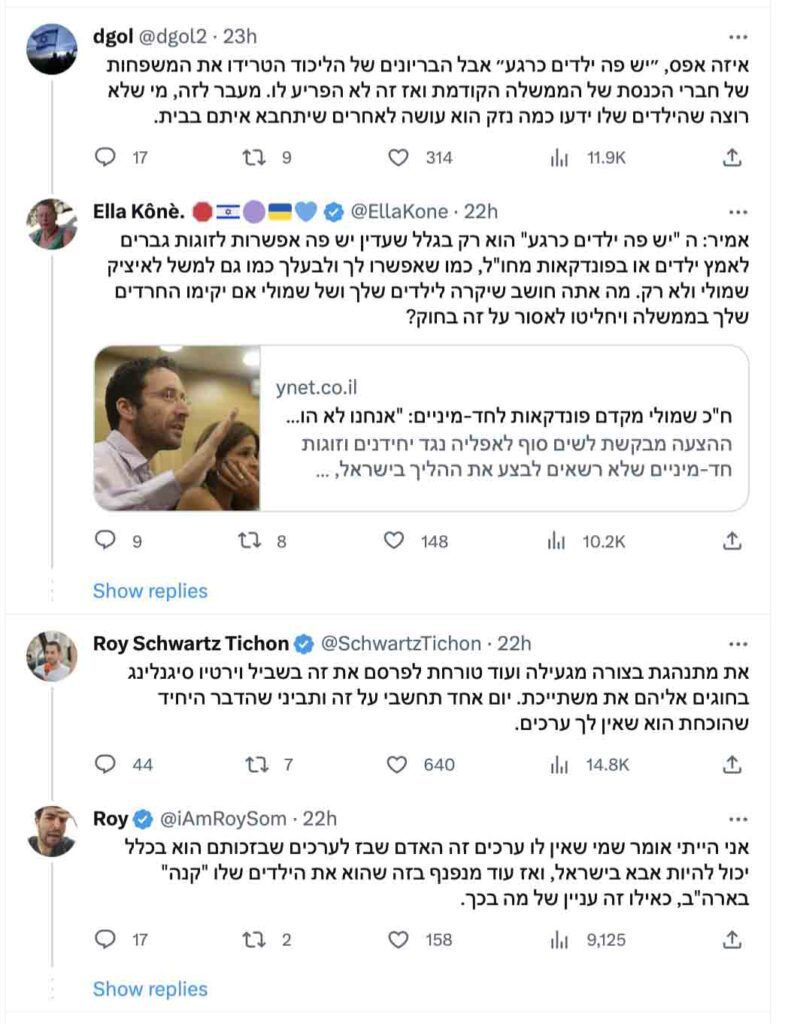Click @iAmRoySom's profile avatar
The image size is (788, 1024).
[x=52, y=832]
